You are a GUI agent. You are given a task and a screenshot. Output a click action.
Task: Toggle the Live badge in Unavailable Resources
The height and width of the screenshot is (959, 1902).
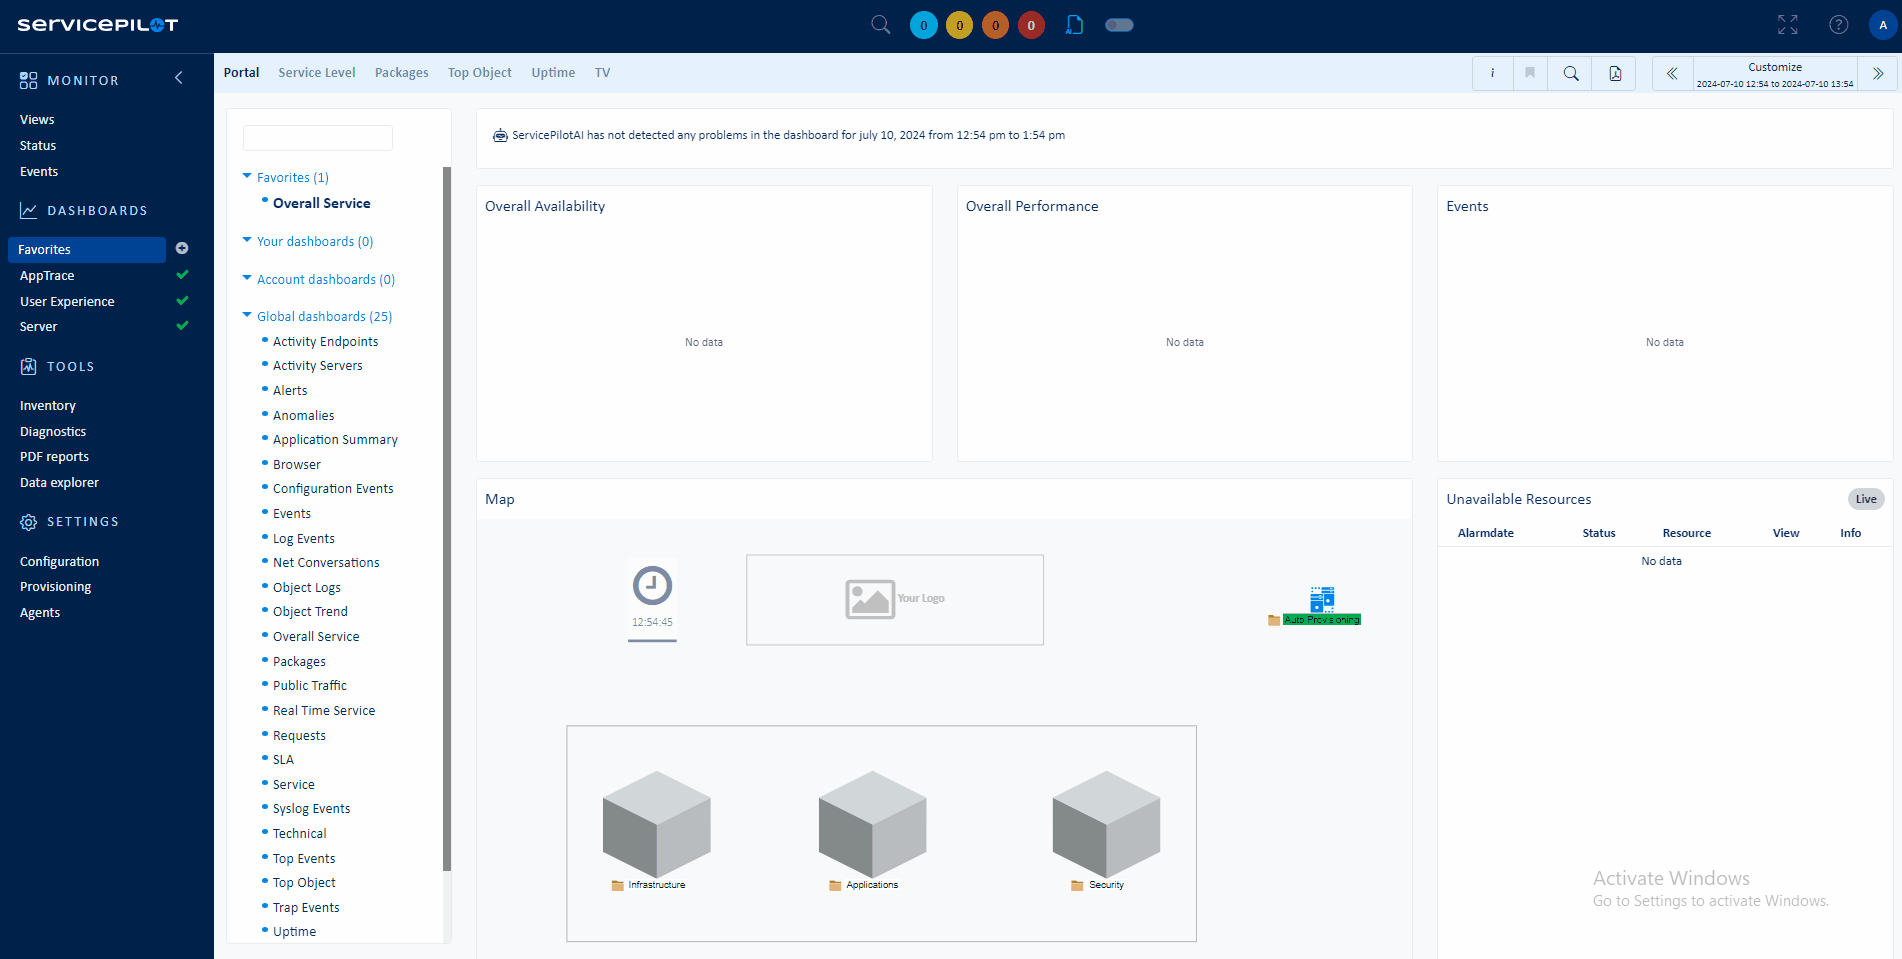pos(1866,499)
